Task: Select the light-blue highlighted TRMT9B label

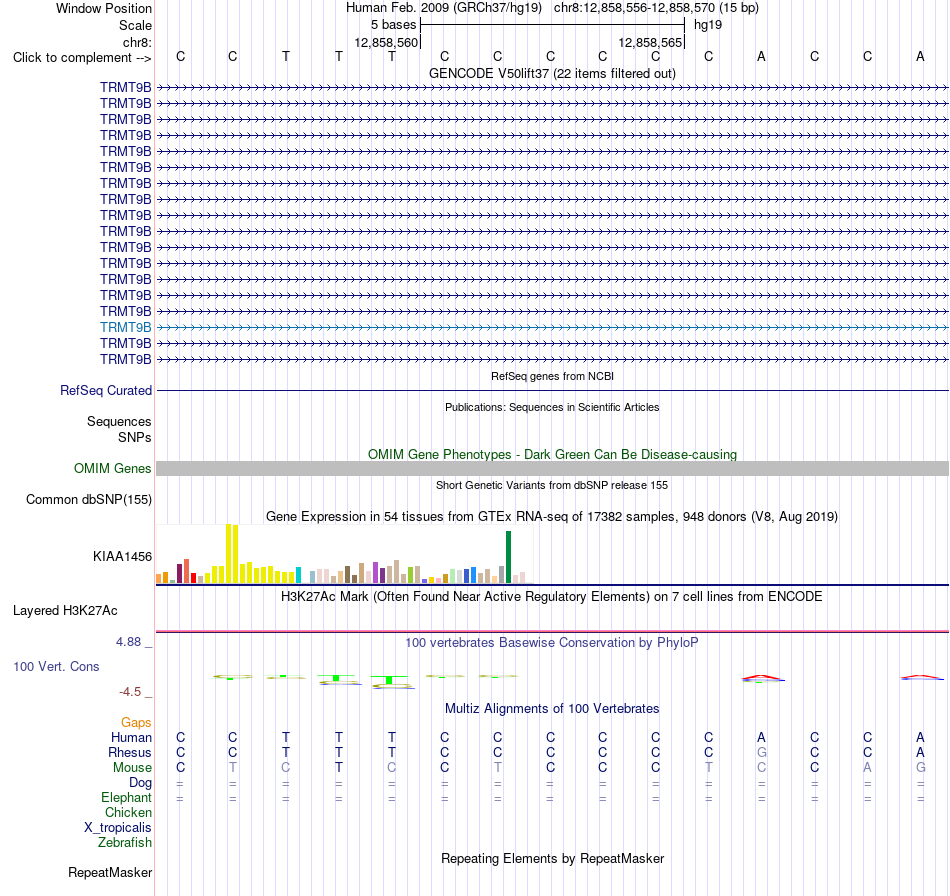Action: 125,327
